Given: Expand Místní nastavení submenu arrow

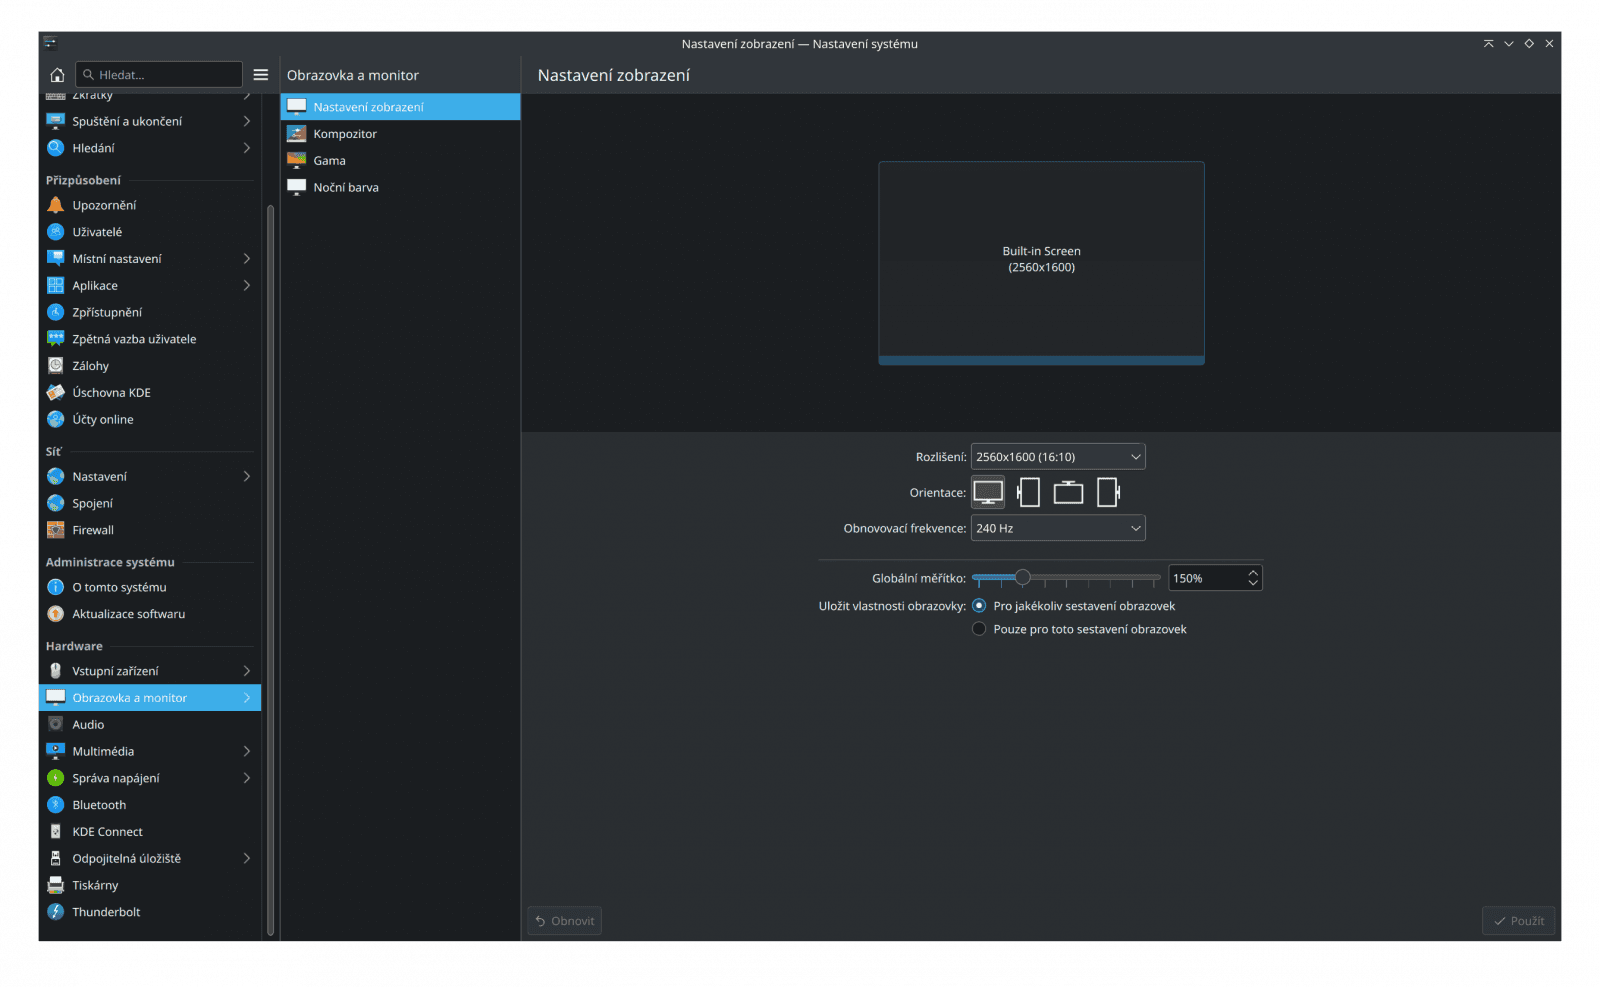Looking at the screenshot, I should pos(247,259).
